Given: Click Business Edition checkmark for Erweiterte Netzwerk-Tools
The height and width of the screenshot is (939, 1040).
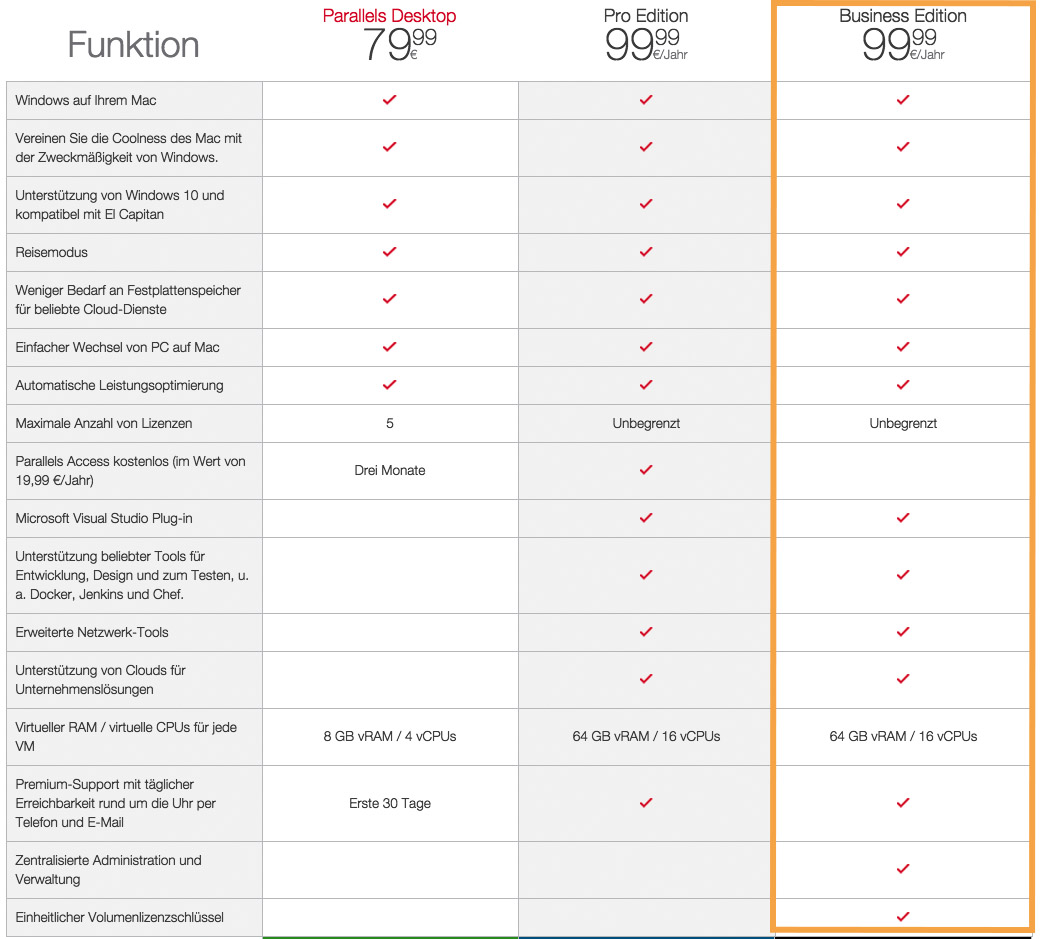Looking at the screenshot, I should [x=903, y=632].
